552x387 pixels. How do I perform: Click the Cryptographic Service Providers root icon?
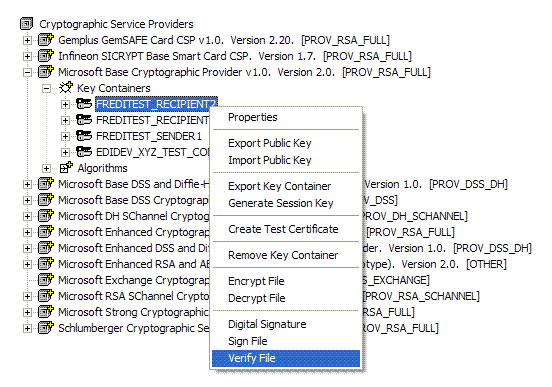point(27,24)
